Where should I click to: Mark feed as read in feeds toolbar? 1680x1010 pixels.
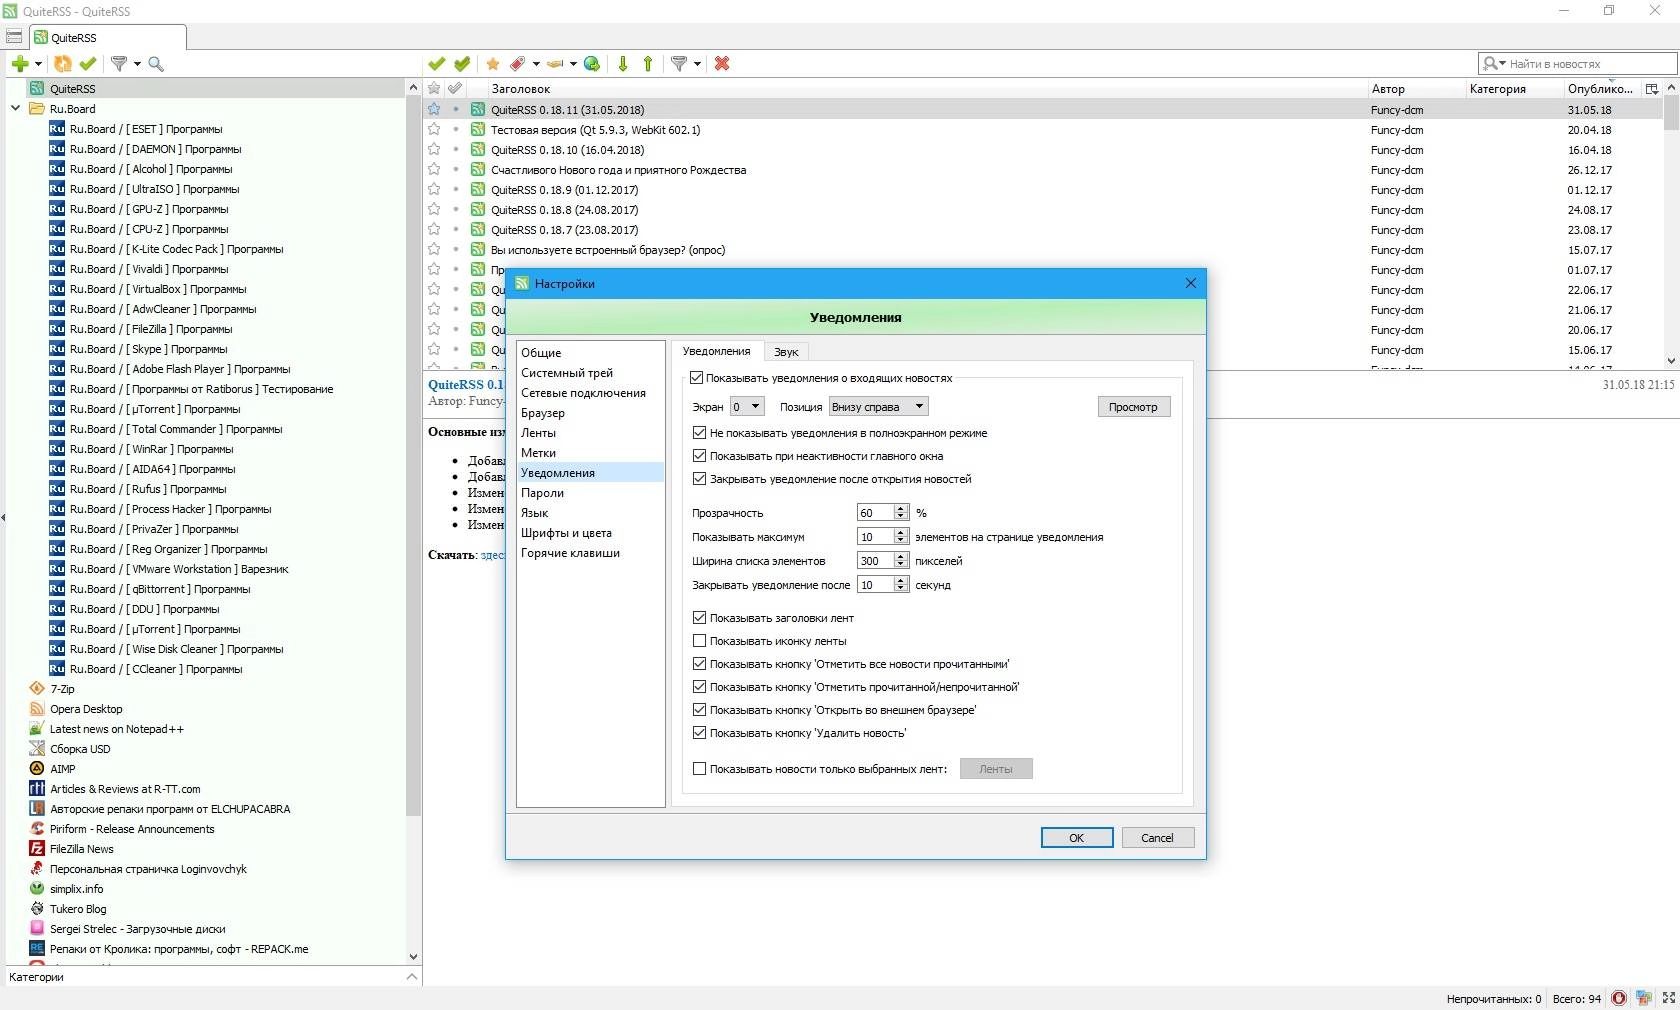pos(88,64)
